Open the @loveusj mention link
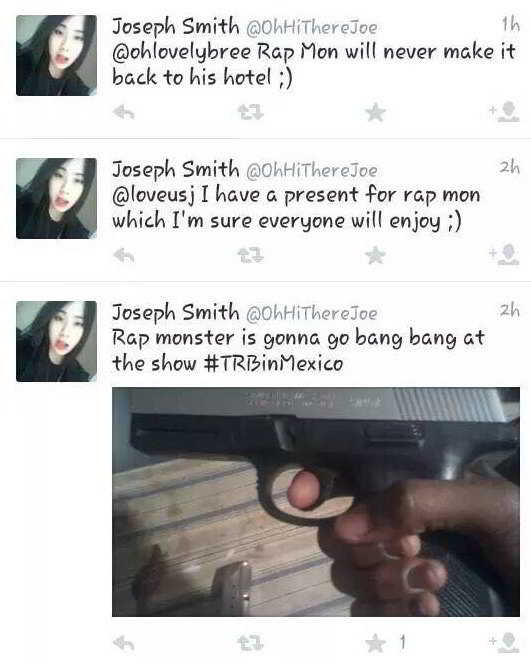Viewport: 531px width, 666px height. [153, 195]
